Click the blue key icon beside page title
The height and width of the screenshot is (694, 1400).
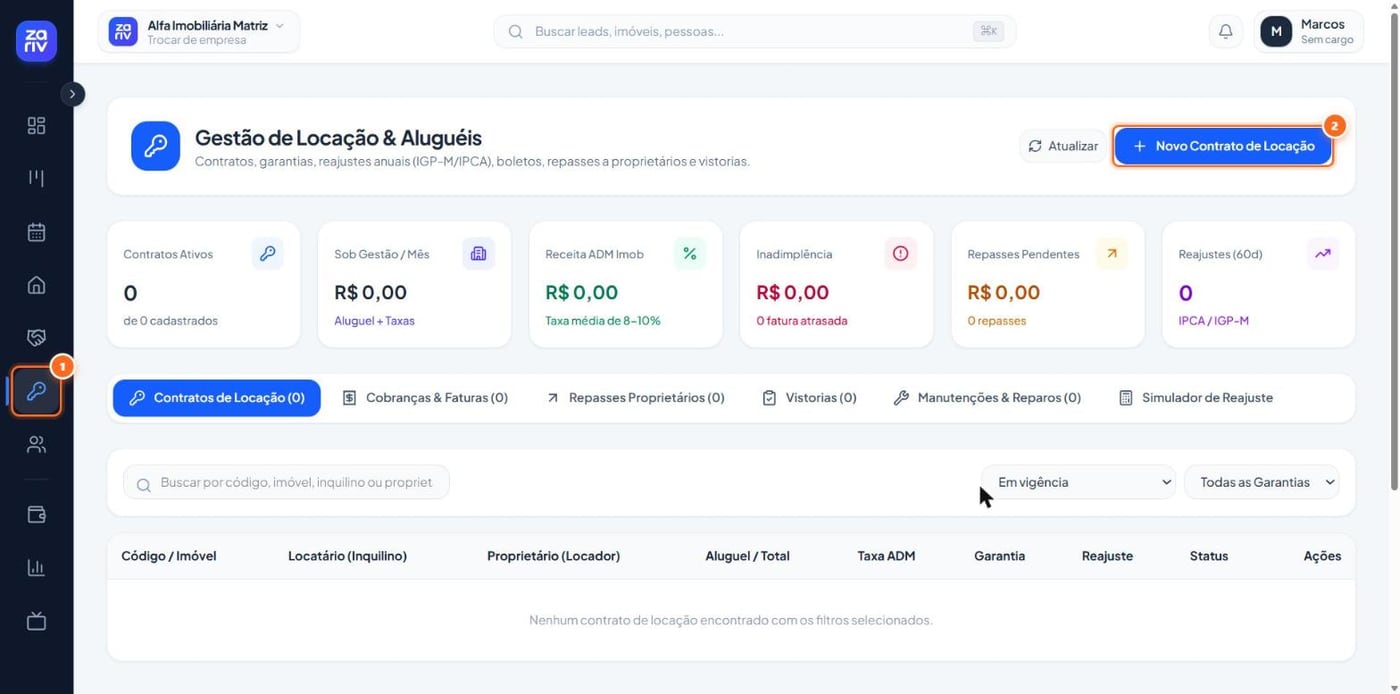pos(155,146)
